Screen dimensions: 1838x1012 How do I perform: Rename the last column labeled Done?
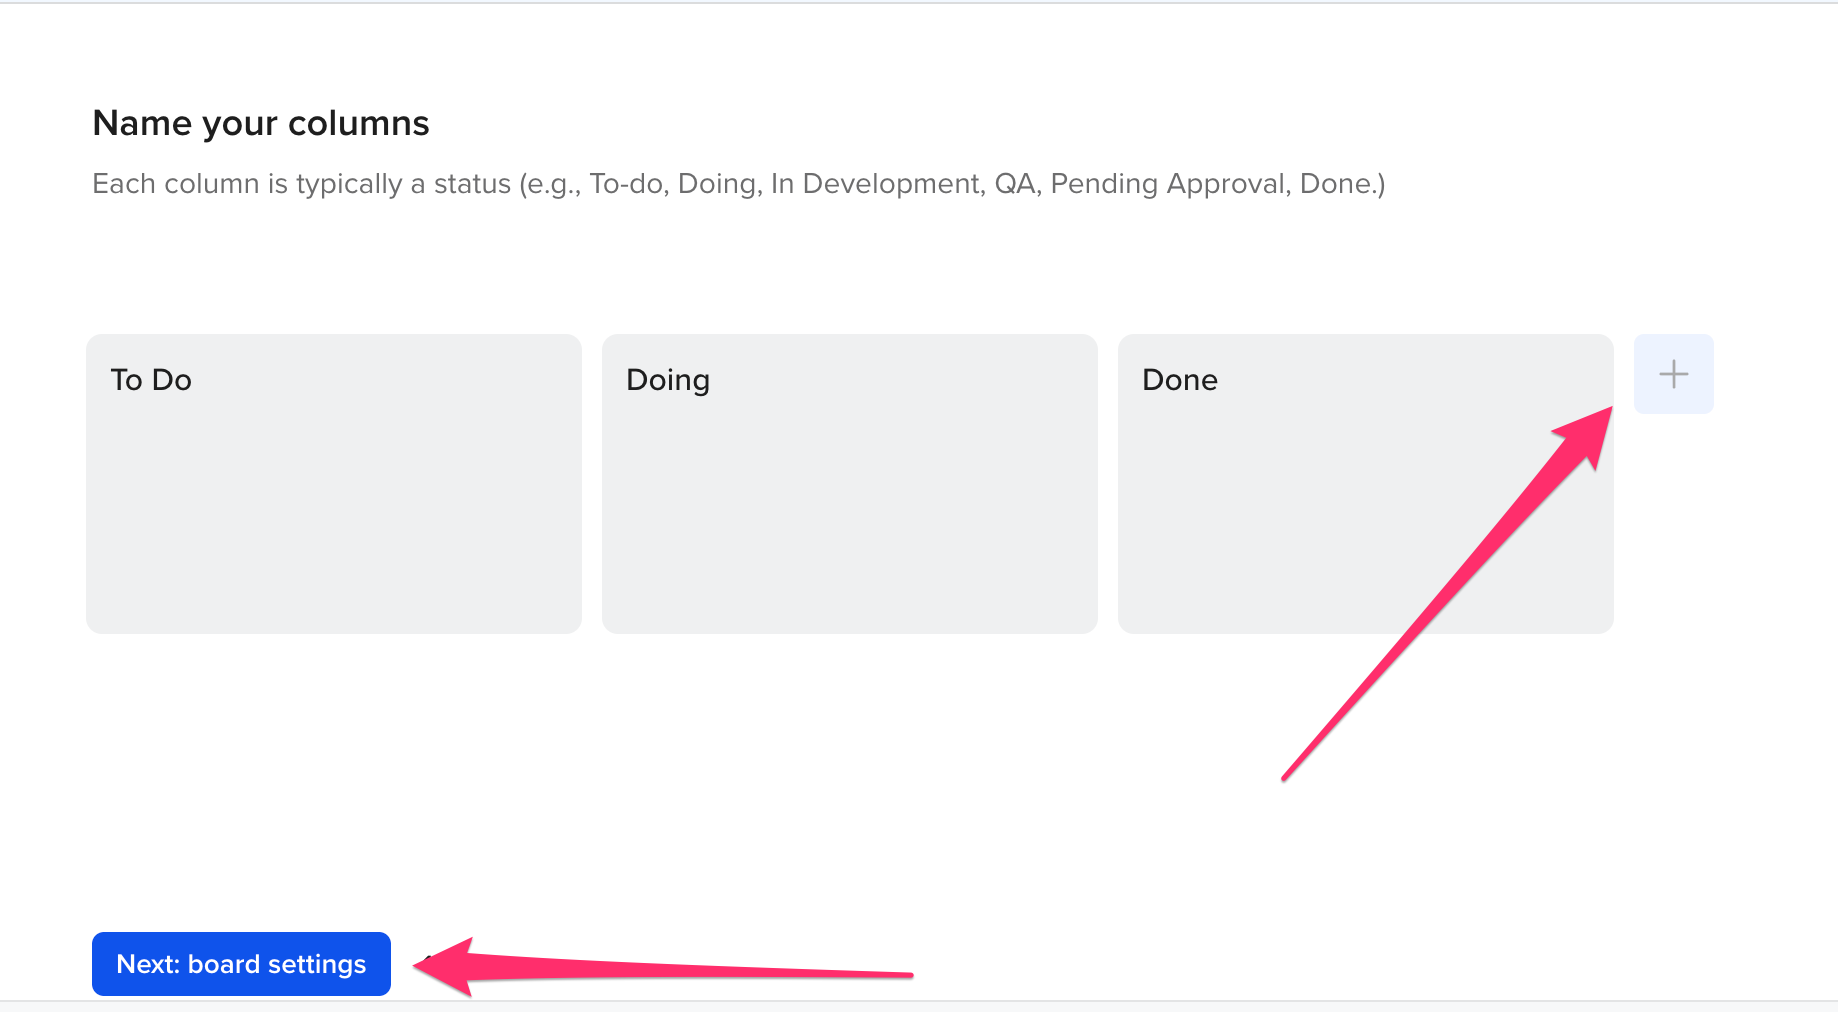point(1180,380)
